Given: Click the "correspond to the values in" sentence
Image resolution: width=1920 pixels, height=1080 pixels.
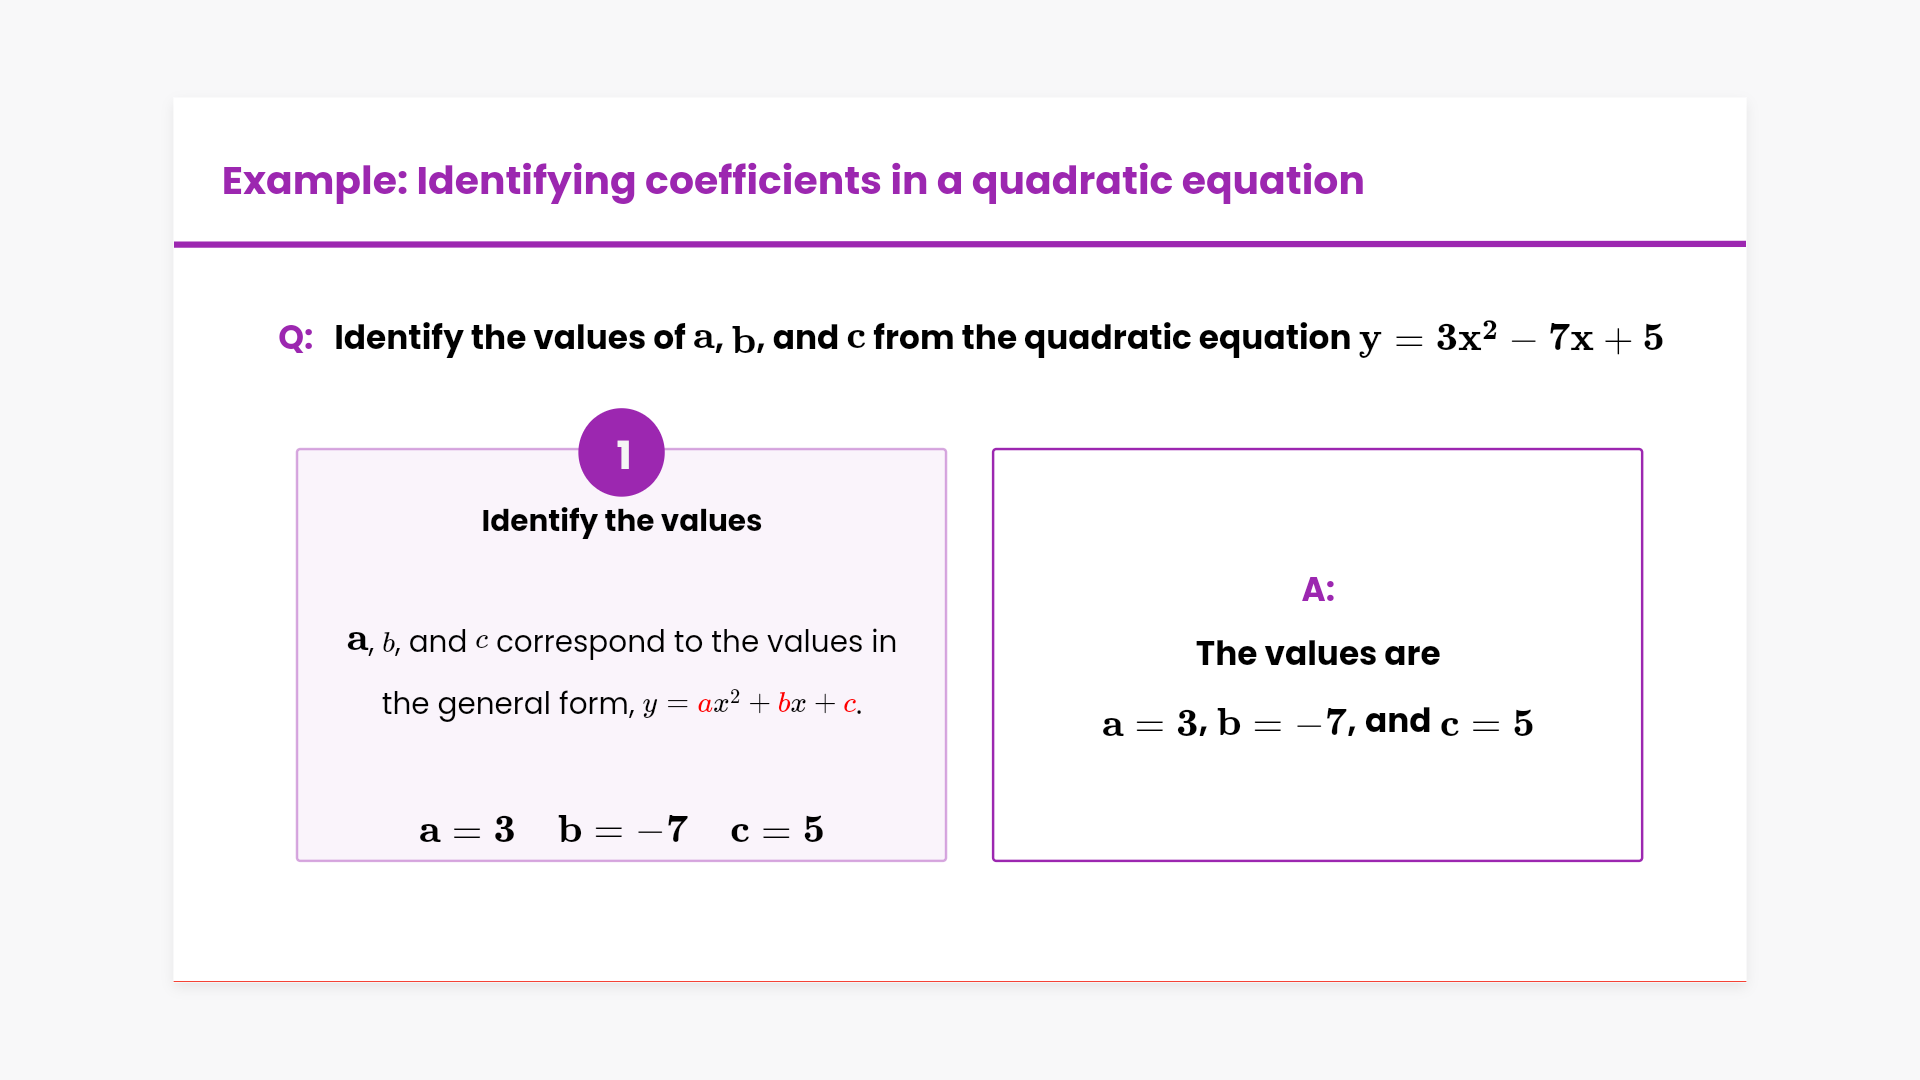Looking at the screenshot, I should coord(696,642).
